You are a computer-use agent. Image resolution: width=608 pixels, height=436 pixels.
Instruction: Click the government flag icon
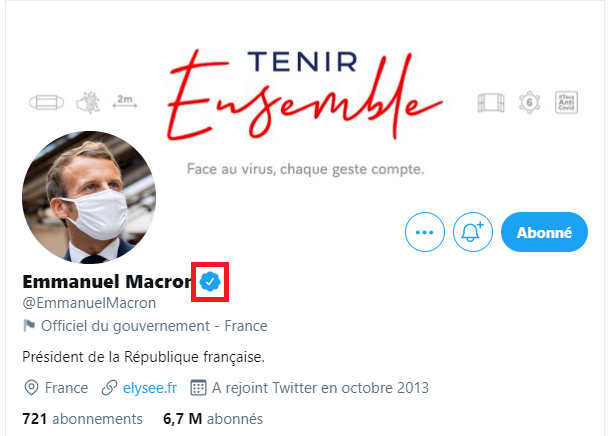point(29,326)
